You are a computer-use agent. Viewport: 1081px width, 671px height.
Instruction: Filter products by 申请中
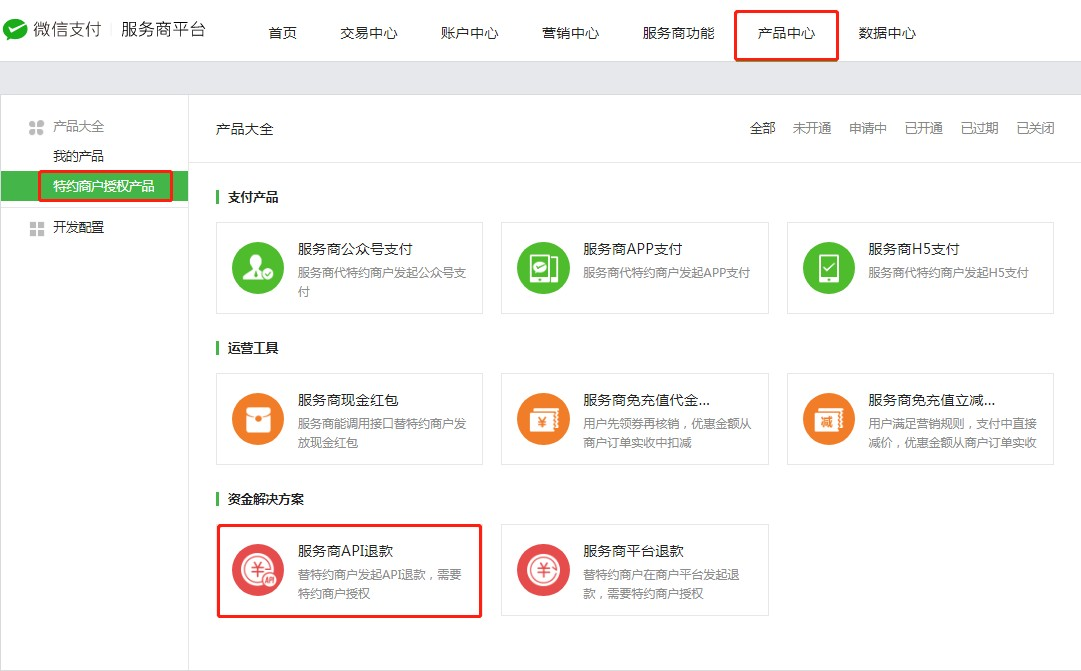tap(867, 128)
